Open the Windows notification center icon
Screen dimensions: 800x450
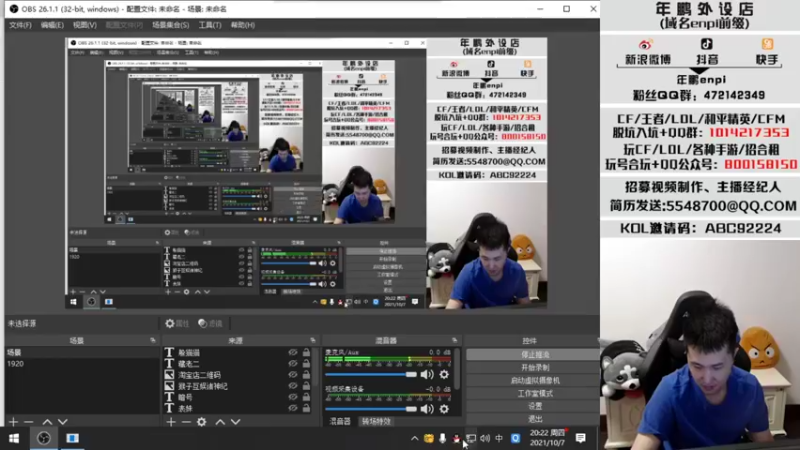[581, 438]
